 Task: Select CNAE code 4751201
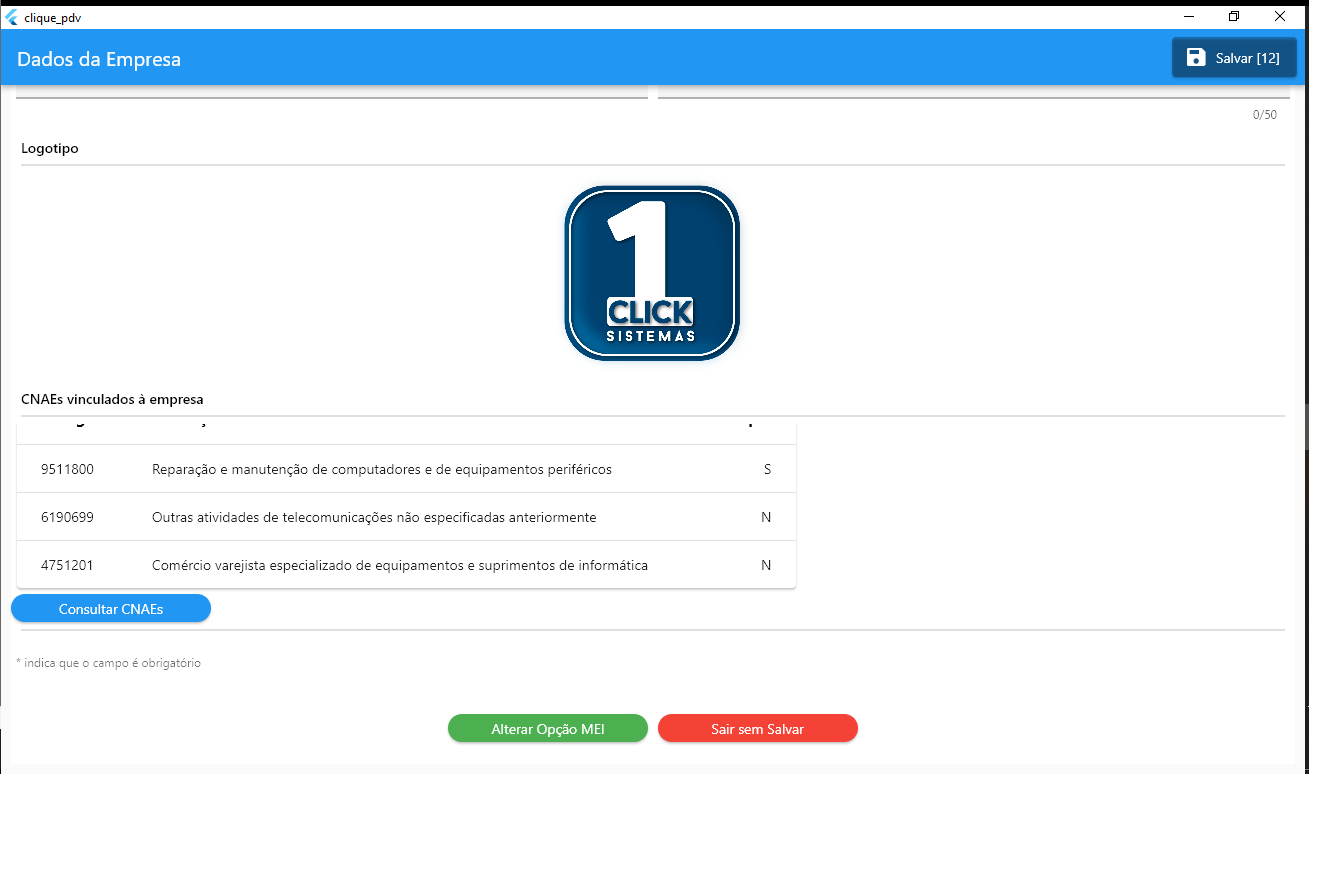pyautogui.click(x=67, y=565)
